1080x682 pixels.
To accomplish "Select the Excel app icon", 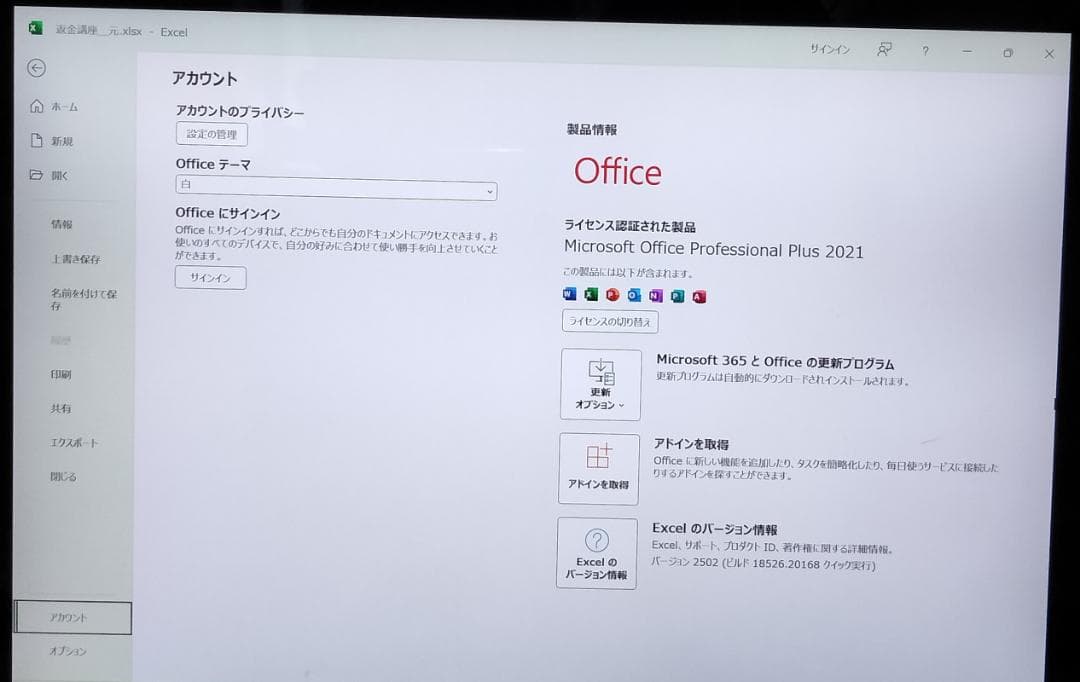I will [591, 294].
